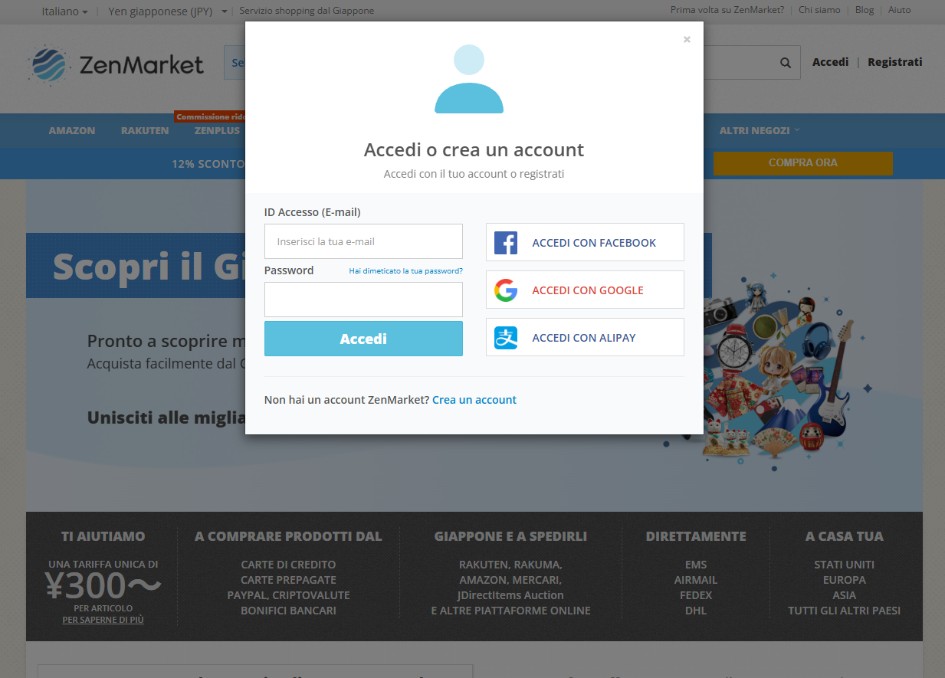Select the Rakuten nav item

click(x=145, y=130)
